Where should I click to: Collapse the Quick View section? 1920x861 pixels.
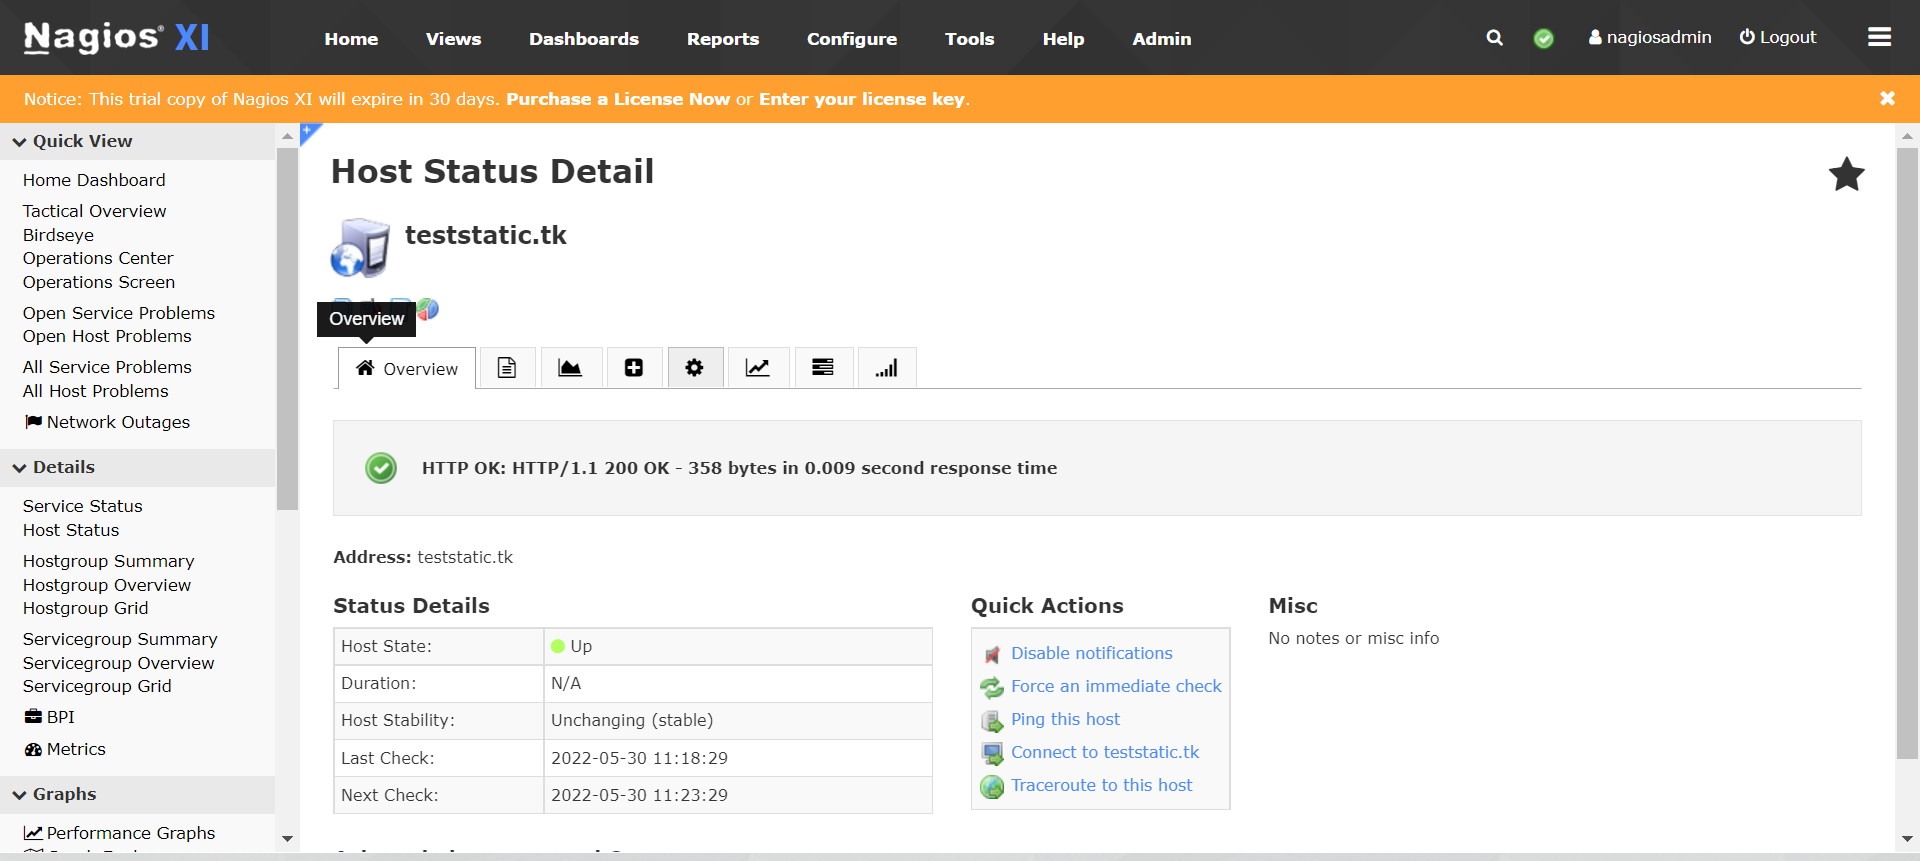click(x=138, y=141)
